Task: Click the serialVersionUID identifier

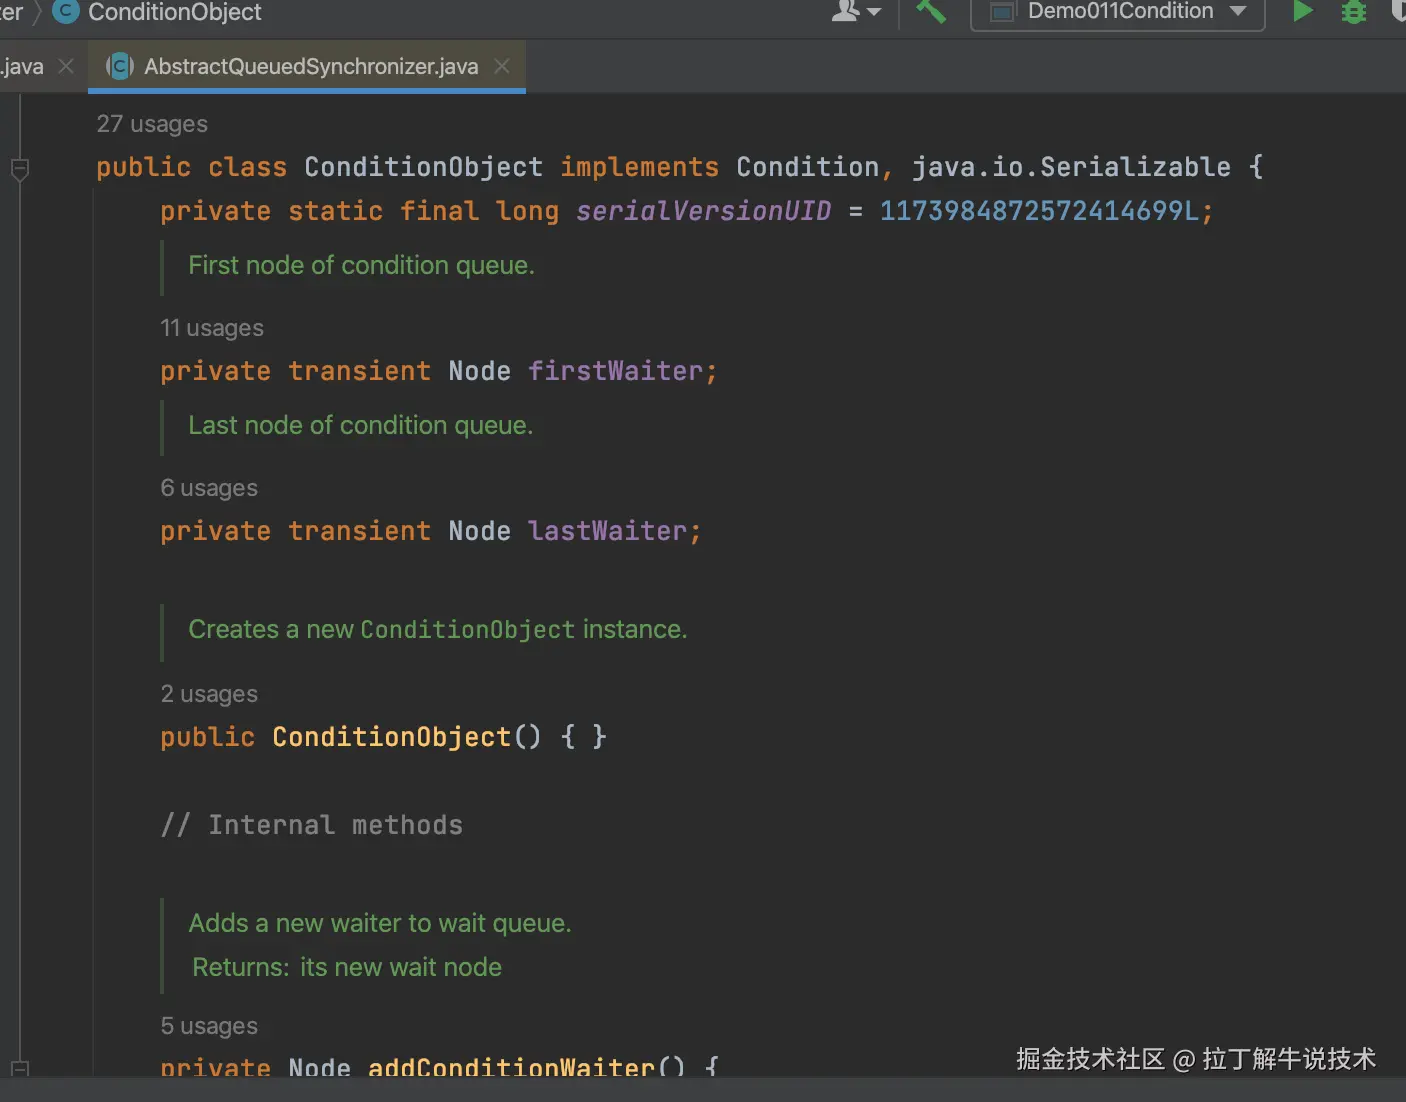Action: pyautogui.click(x=703, y=211)
